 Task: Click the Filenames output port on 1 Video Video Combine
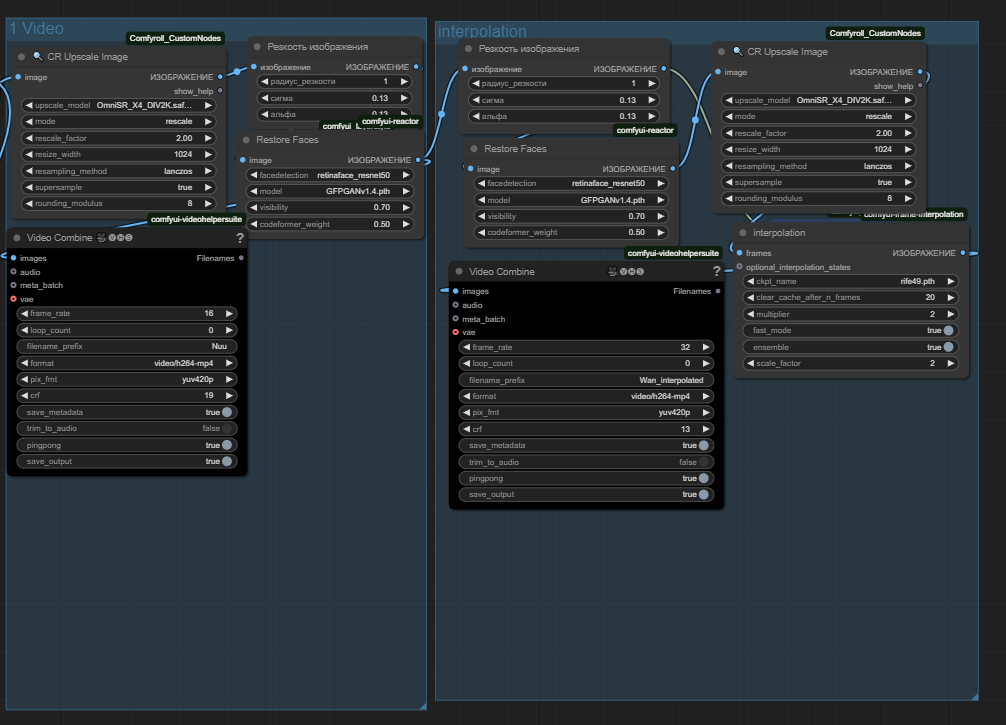click(241, 258)
